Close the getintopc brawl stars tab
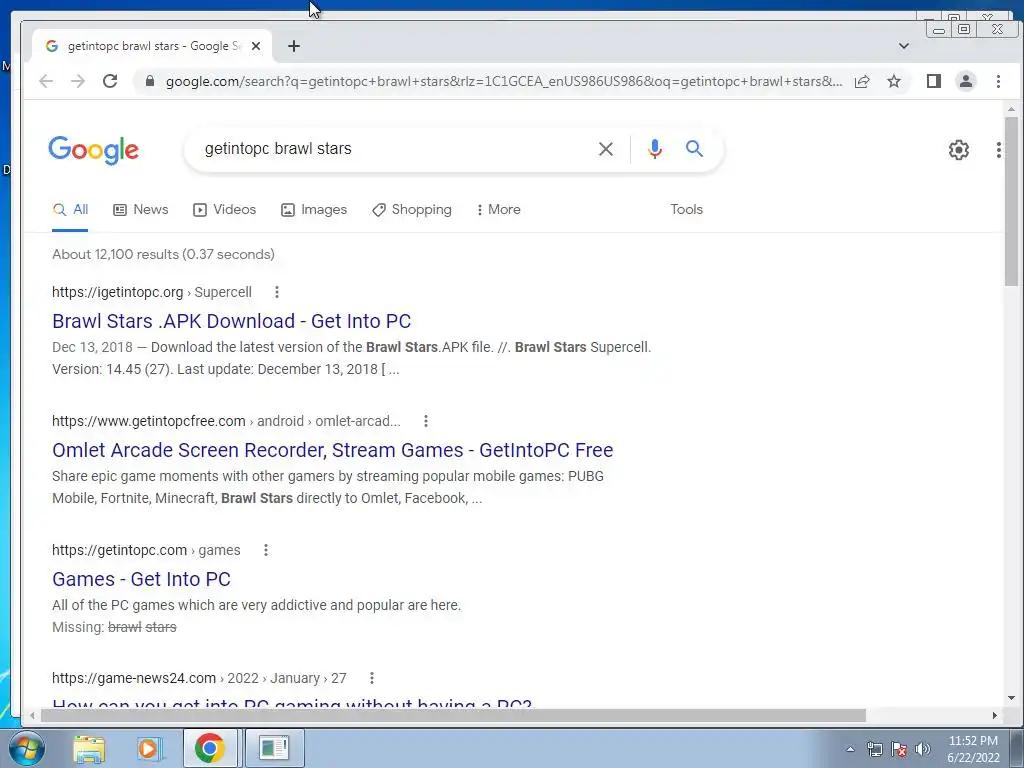Viewport: 1024px width, 768px height. [256, 46]
